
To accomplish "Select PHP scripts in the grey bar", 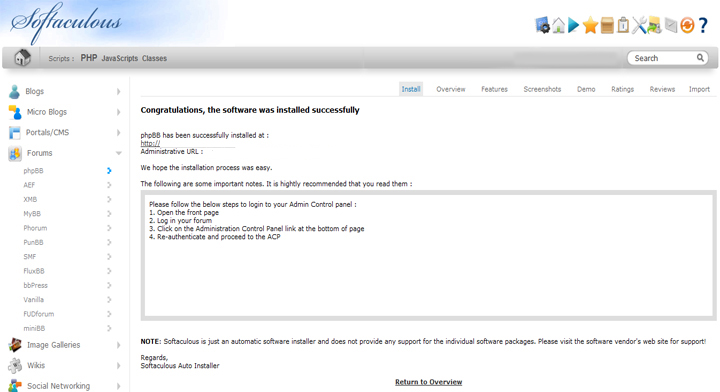I will pyautogui.click(x=89, y=58).
